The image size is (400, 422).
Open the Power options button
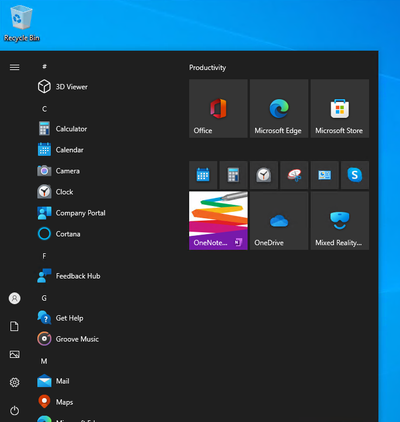click(x=14, y=410)
